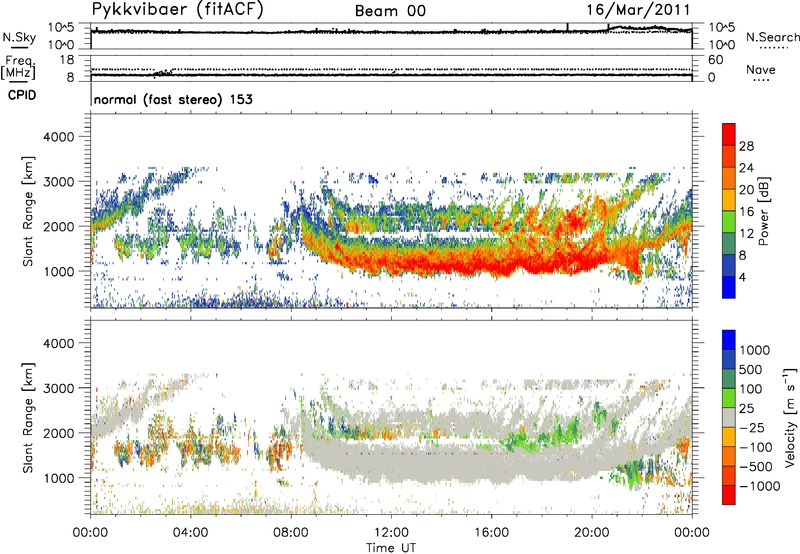Click the '60' tick on the Nave axis
The image size is (800, 554).
tap(715, 60)
